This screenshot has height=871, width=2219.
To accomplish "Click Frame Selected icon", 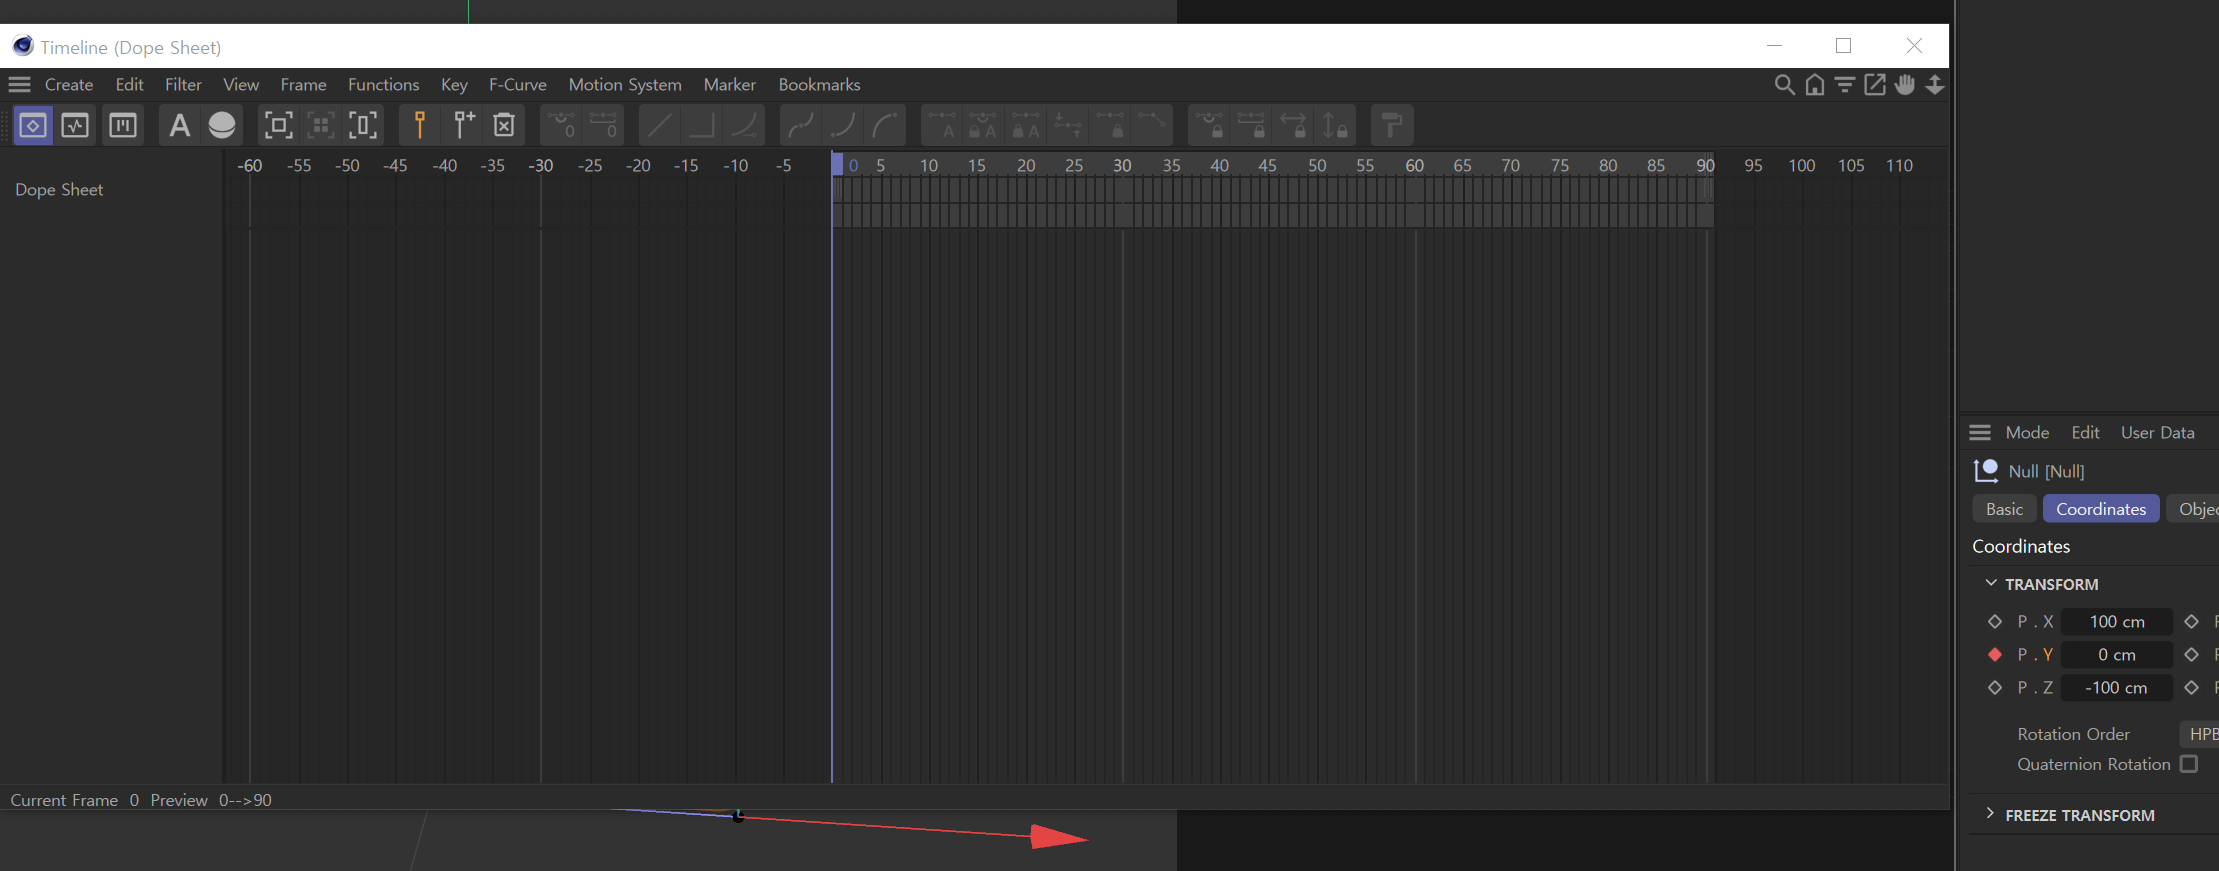I will click(x=321, y=126).
